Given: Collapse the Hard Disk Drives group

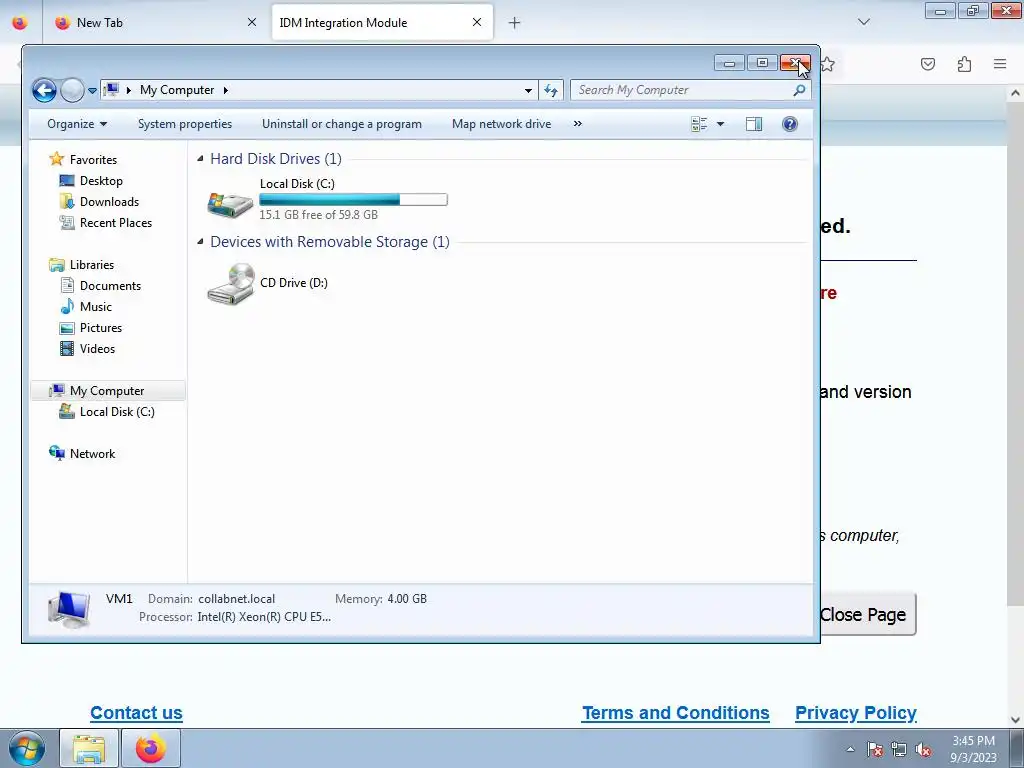Looking at the screenshot, I should click(x=200, y=159).
